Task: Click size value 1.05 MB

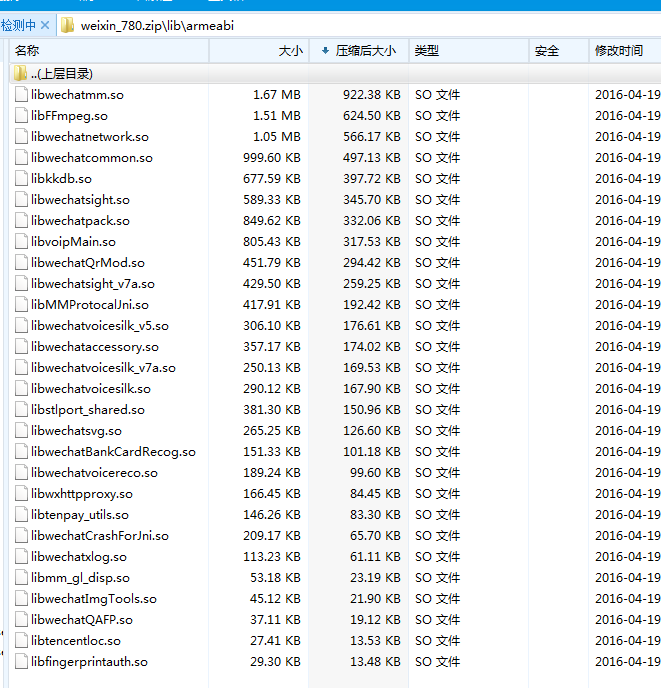Action: click(x=277, y=137)
